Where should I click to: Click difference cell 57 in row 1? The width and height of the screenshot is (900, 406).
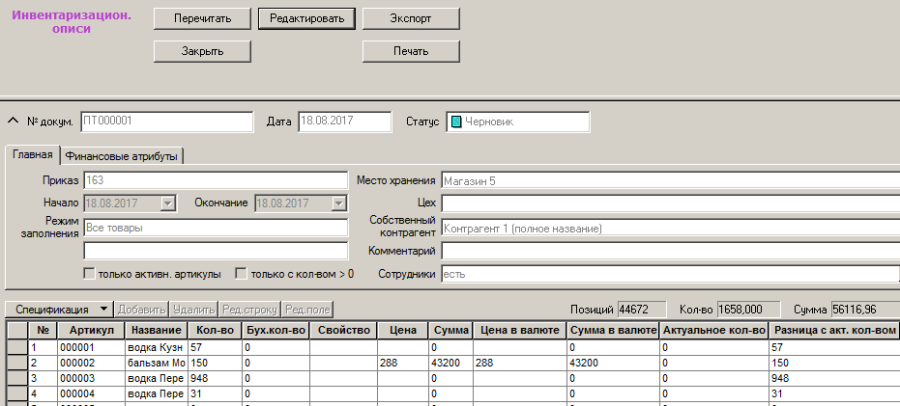point(835,347)
